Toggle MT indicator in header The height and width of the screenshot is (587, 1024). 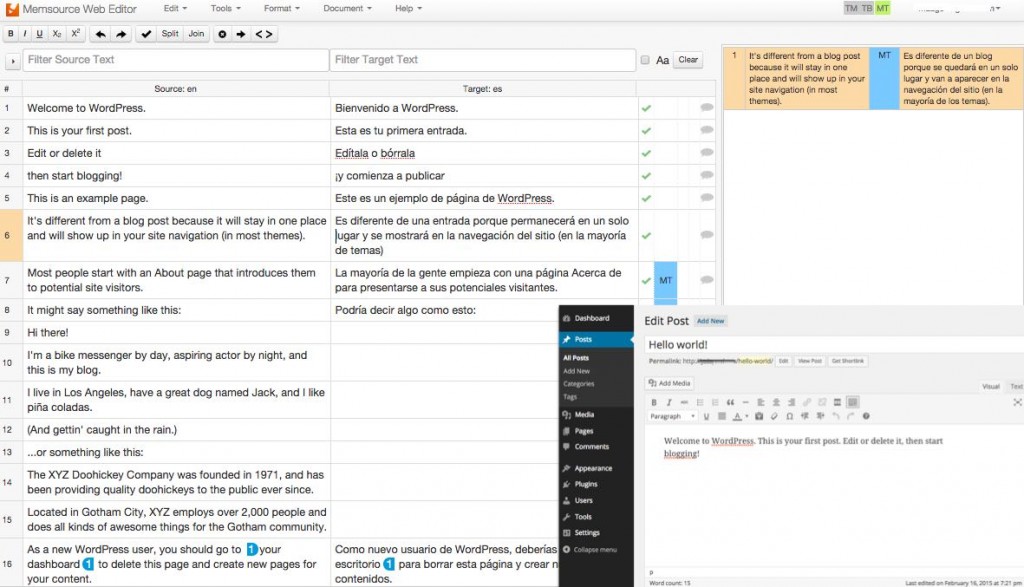coord(883,8)
